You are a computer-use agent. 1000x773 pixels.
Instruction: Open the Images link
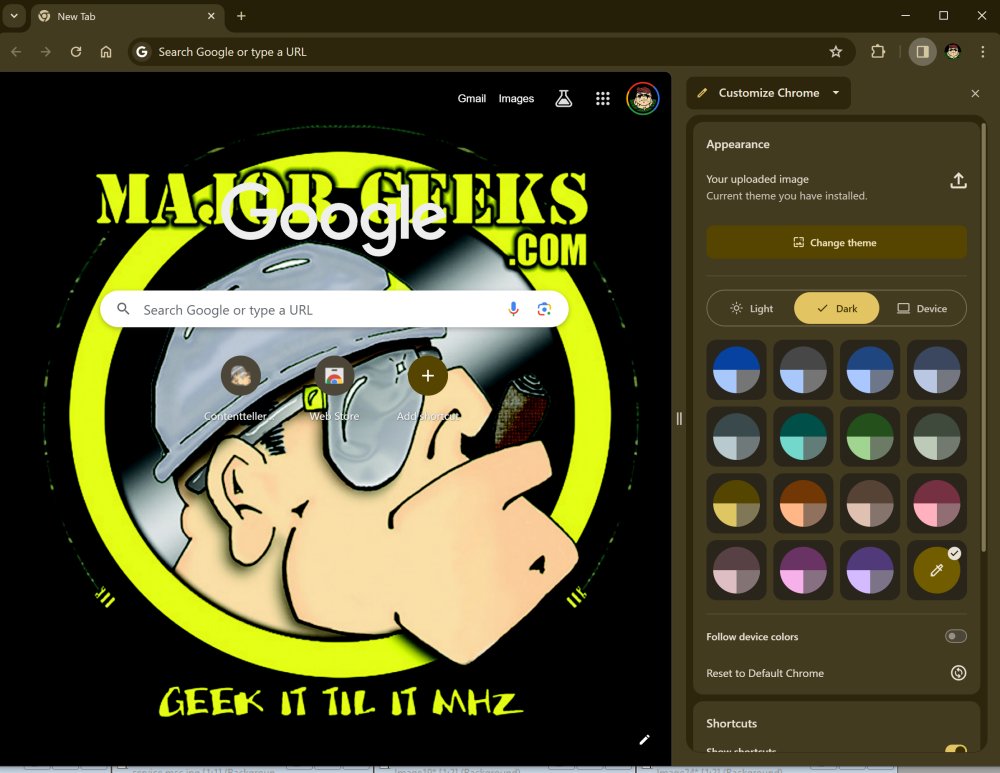coord(516,98)
